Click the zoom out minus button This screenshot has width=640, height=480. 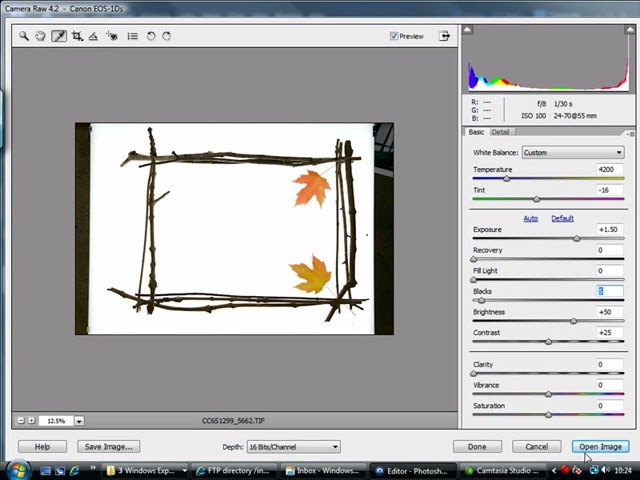[21, 420]
